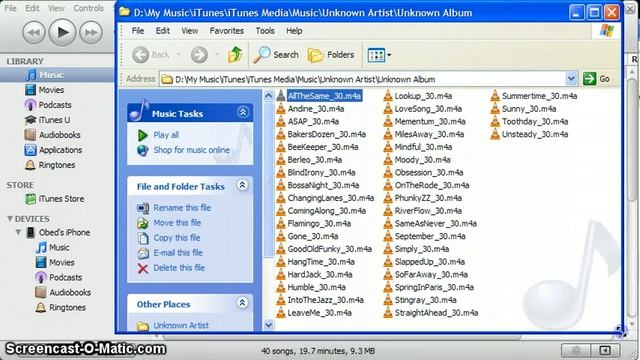This screenshot has width=640, height=360.
Task: Open iTunes Controls menu
Action: (88, 8)
